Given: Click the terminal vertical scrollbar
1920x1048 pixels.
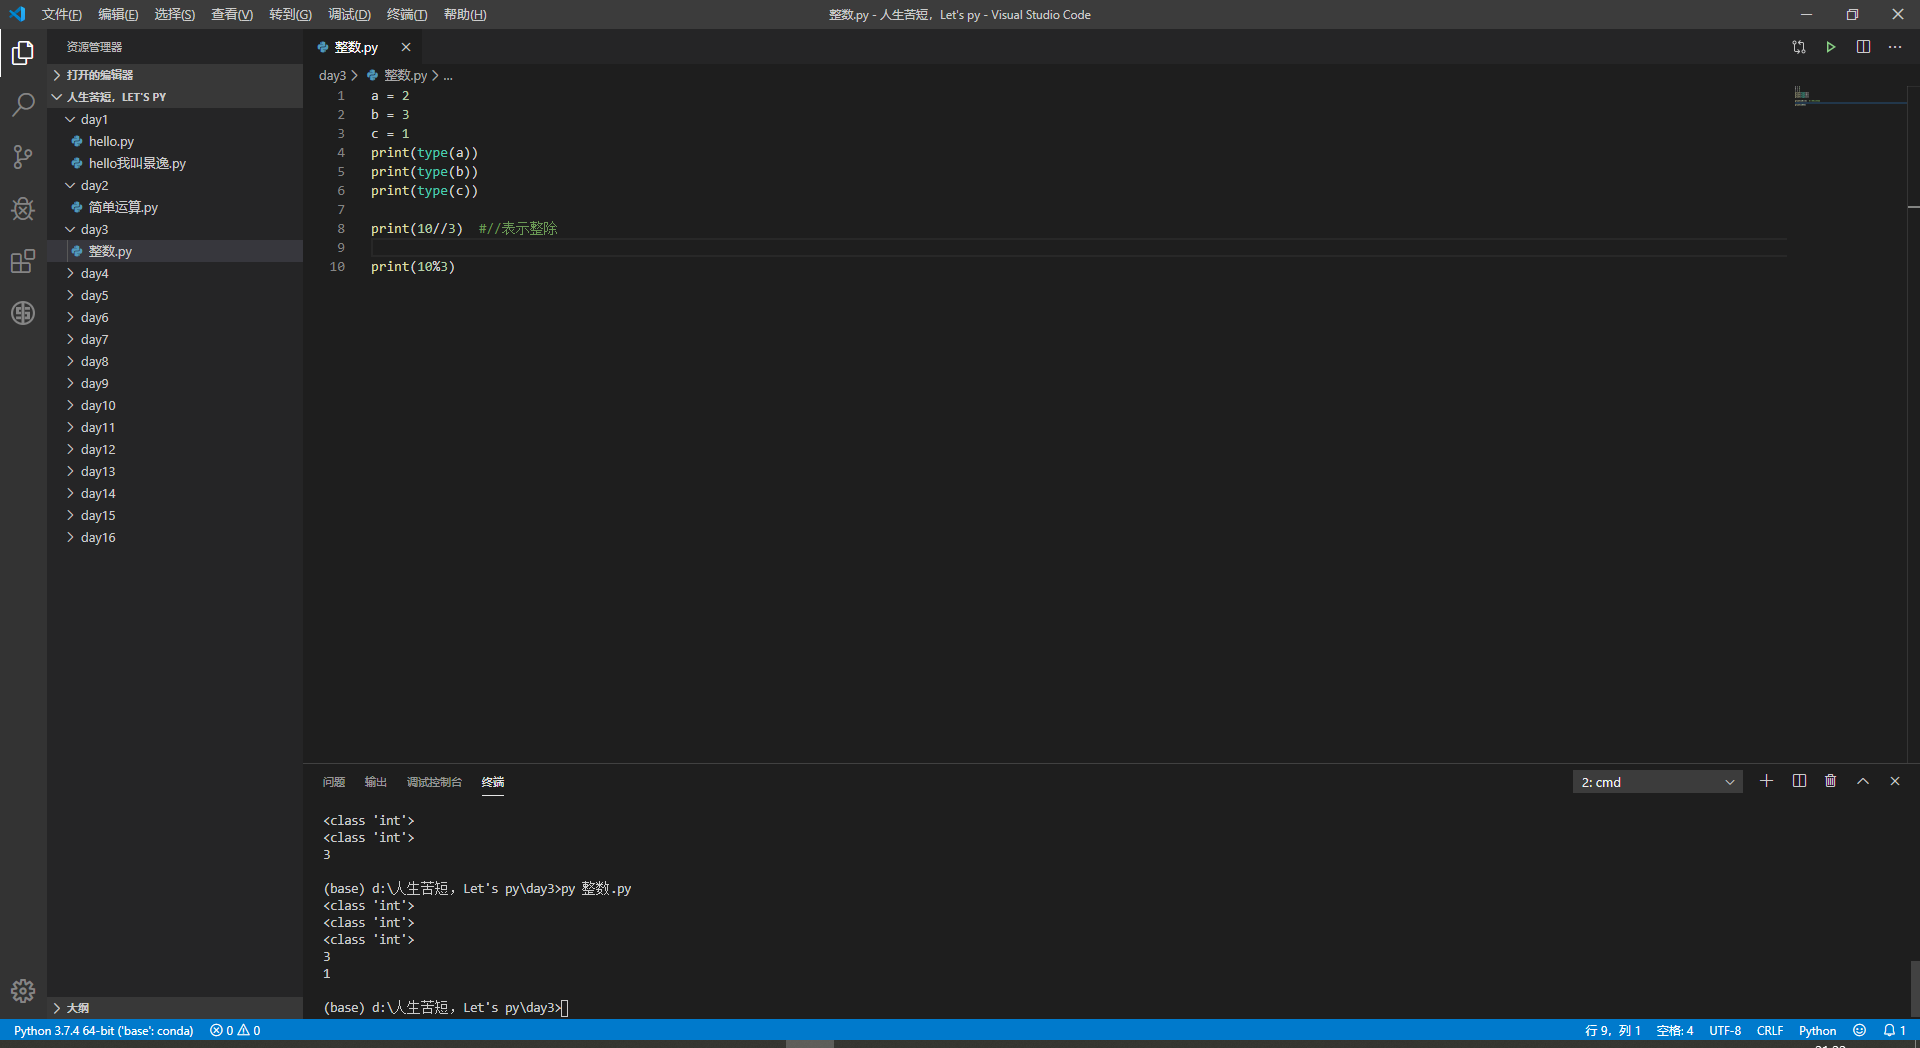Looking at the screenshot, I should point(1914,988).
